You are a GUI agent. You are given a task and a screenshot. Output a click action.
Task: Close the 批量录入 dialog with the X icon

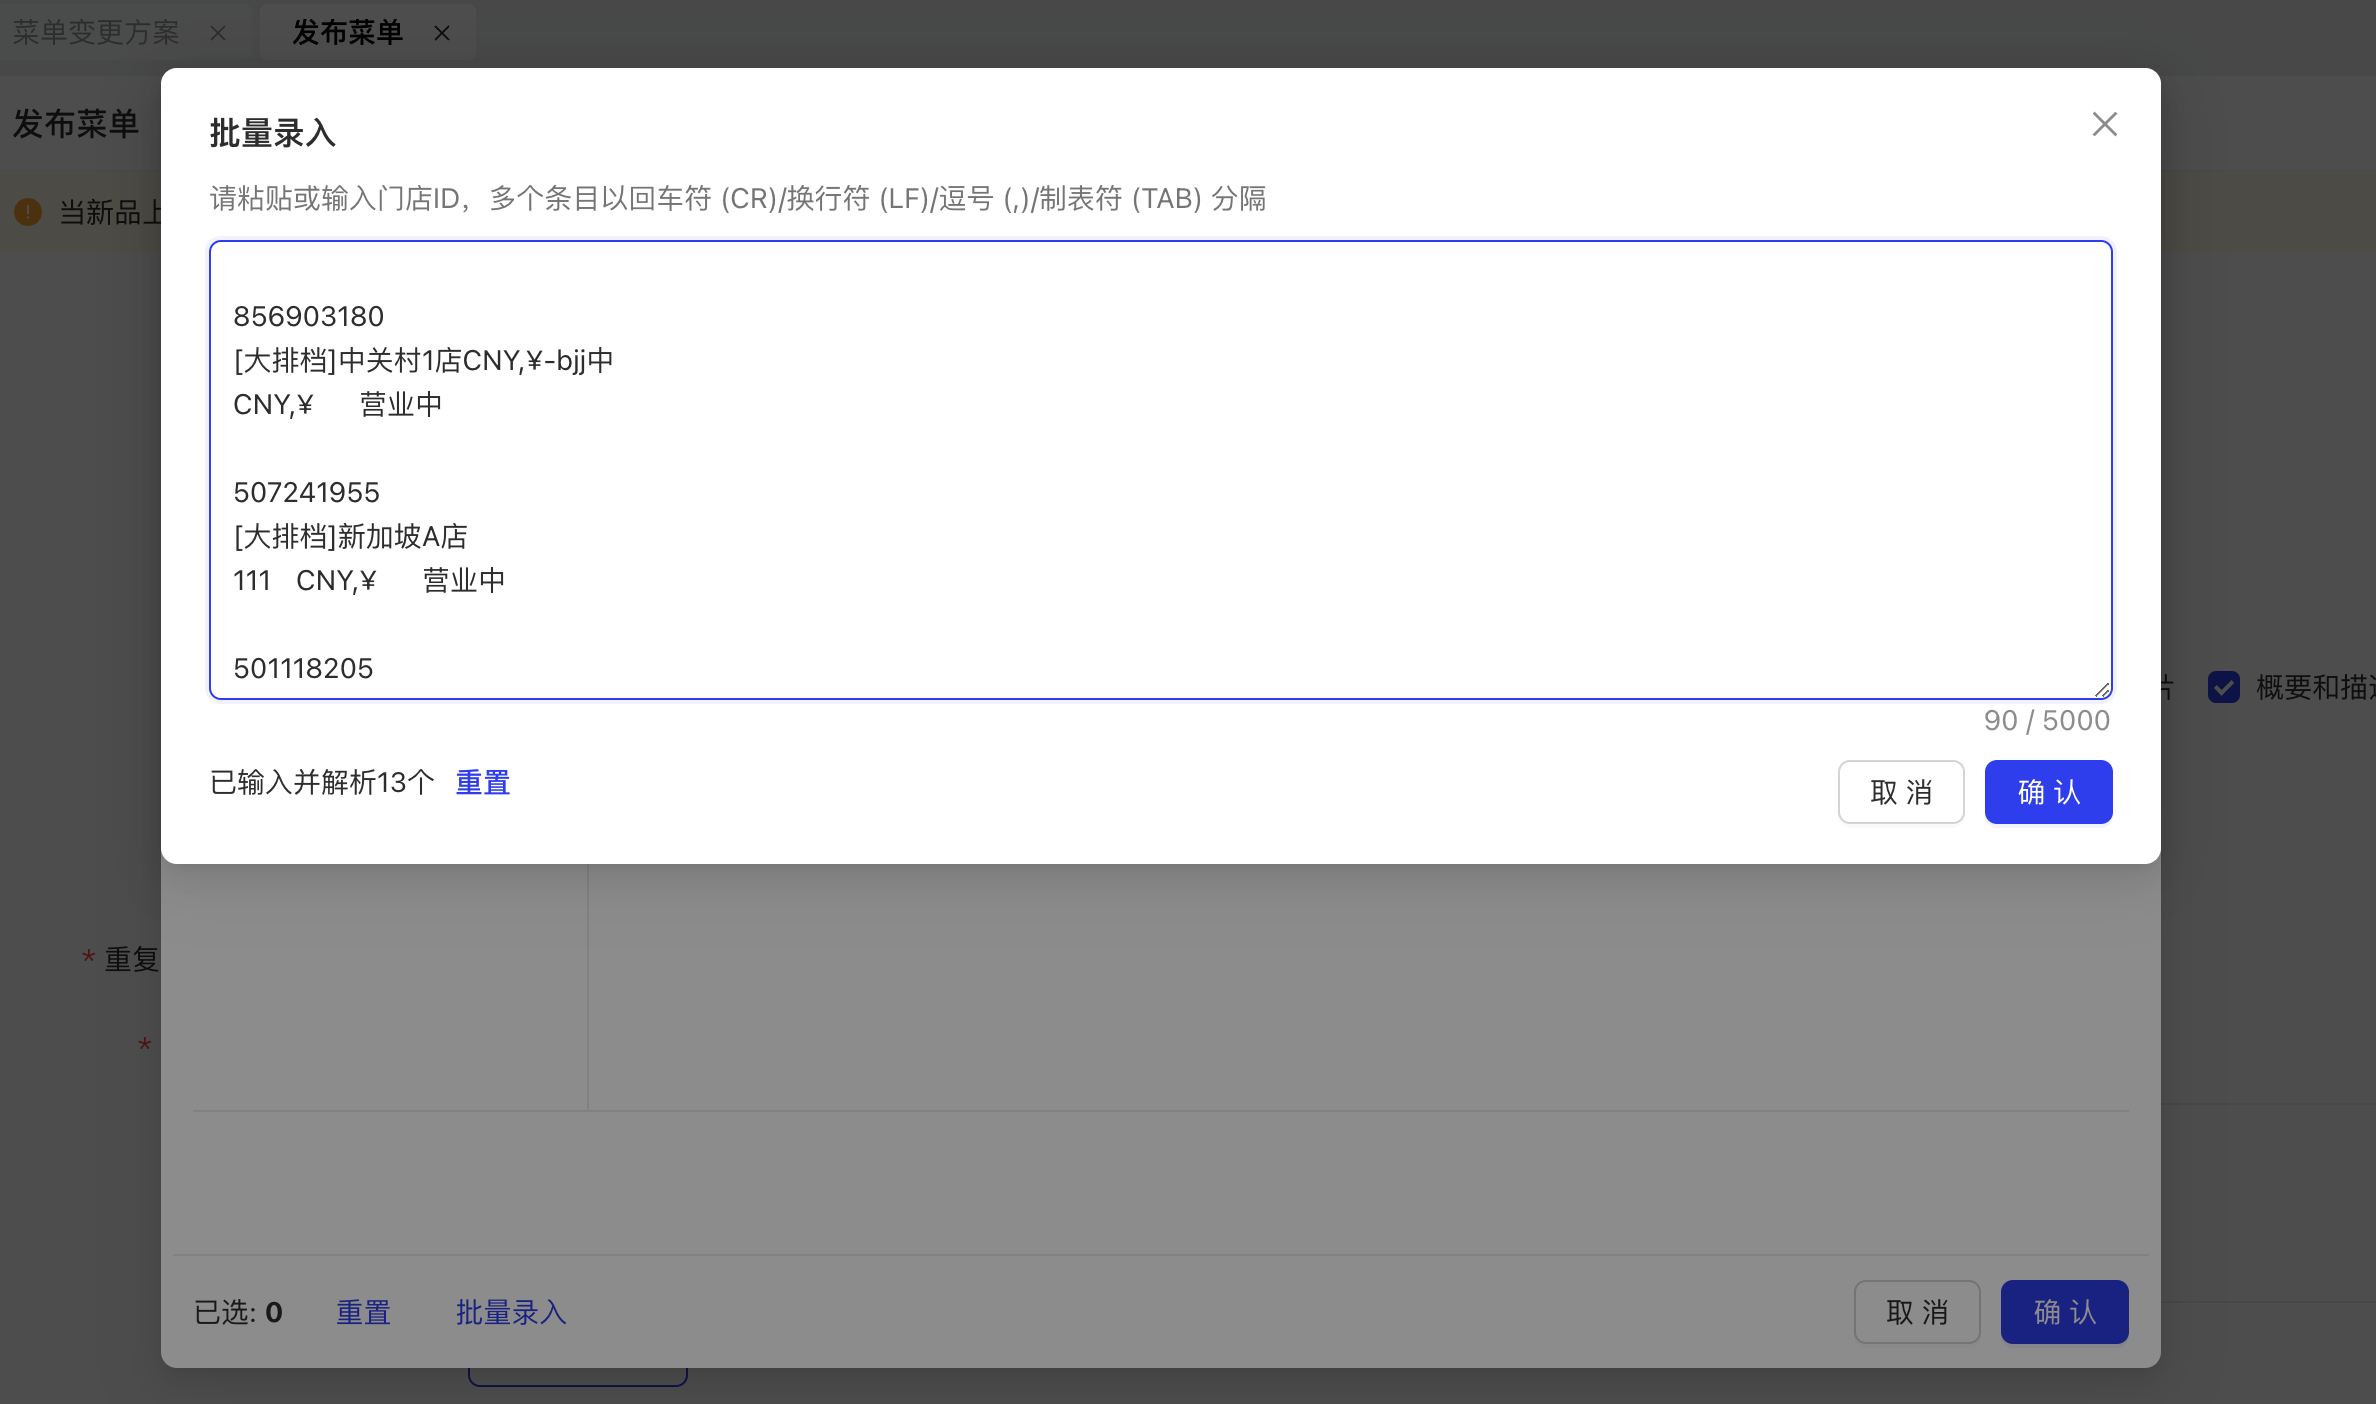click(x=2104, y=125)
